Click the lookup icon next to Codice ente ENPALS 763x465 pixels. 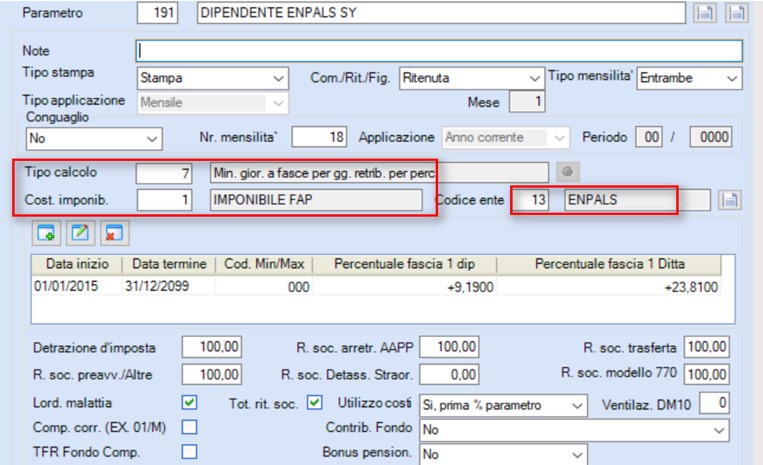(729, 200)
